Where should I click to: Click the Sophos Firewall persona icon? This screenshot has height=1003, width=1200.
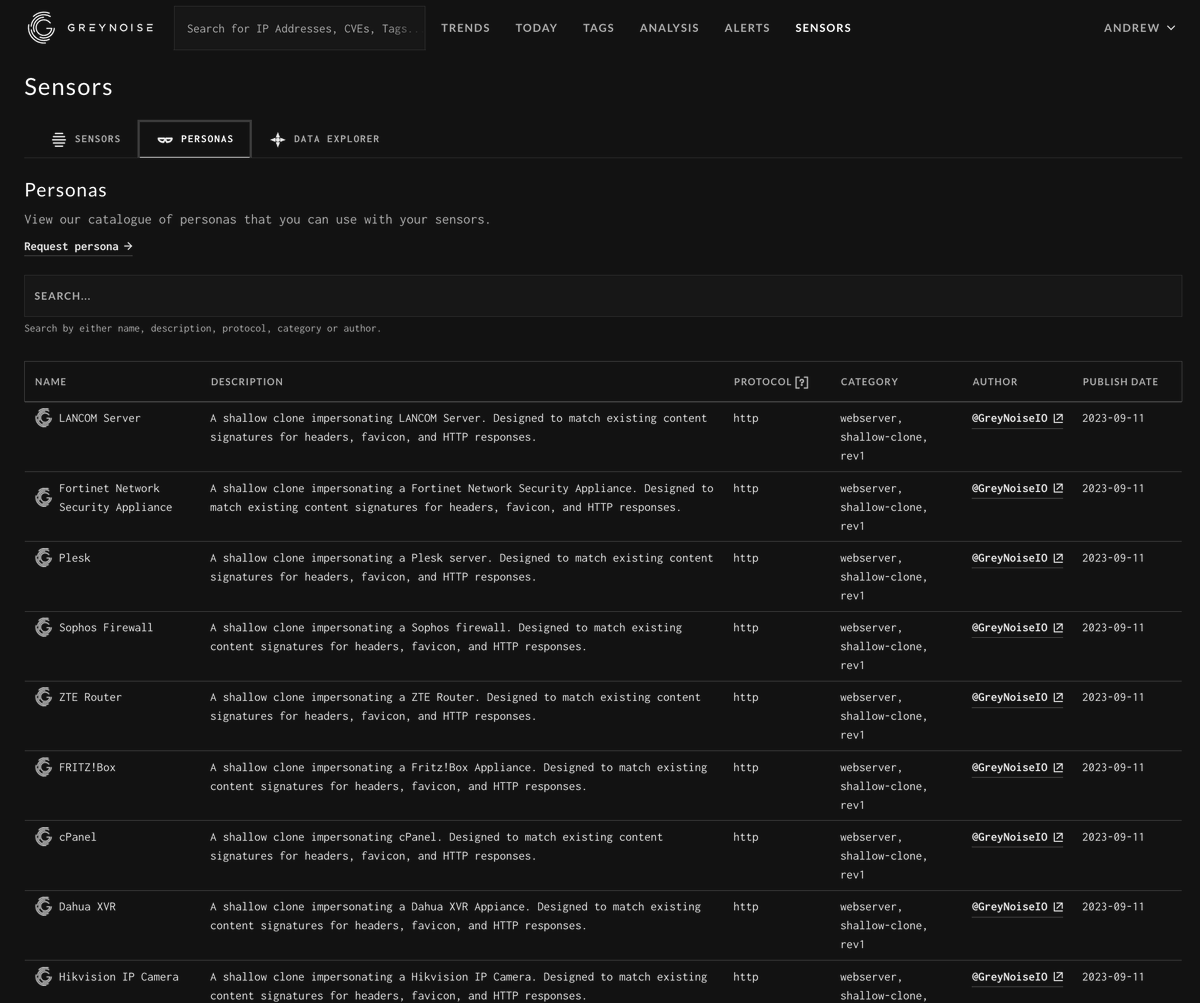point(43,627)
